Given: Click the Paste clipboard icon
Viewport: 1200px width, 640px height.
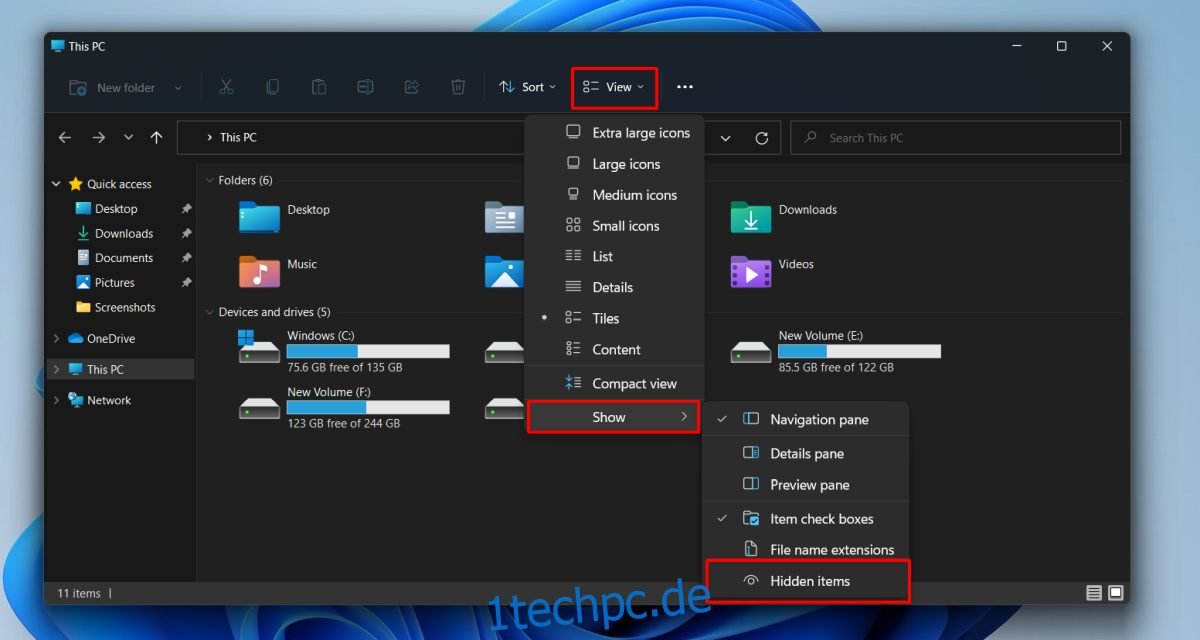Looking at the screenshot, I should click(319, 87).
